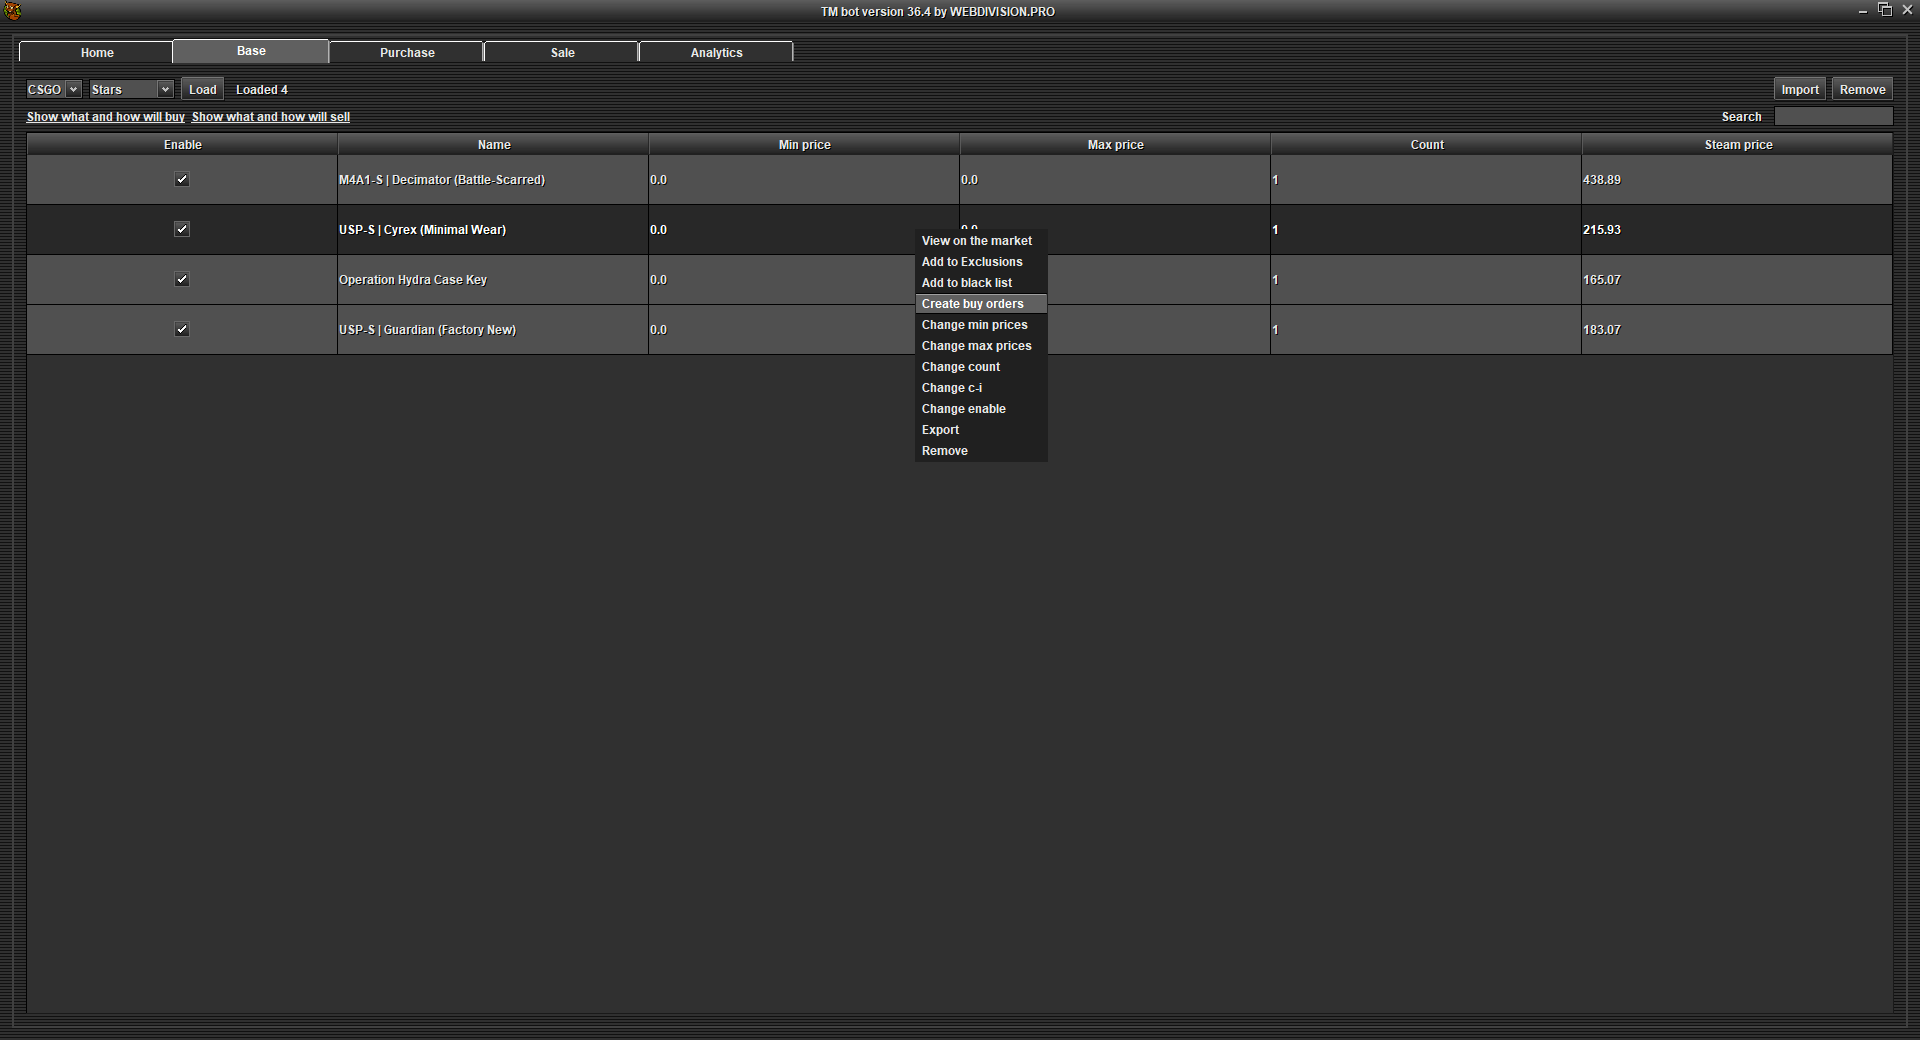The width and height of the screenshot is (1920, 1040).
Task: Open Show what and how will buy link
Action: pos(106,117)
